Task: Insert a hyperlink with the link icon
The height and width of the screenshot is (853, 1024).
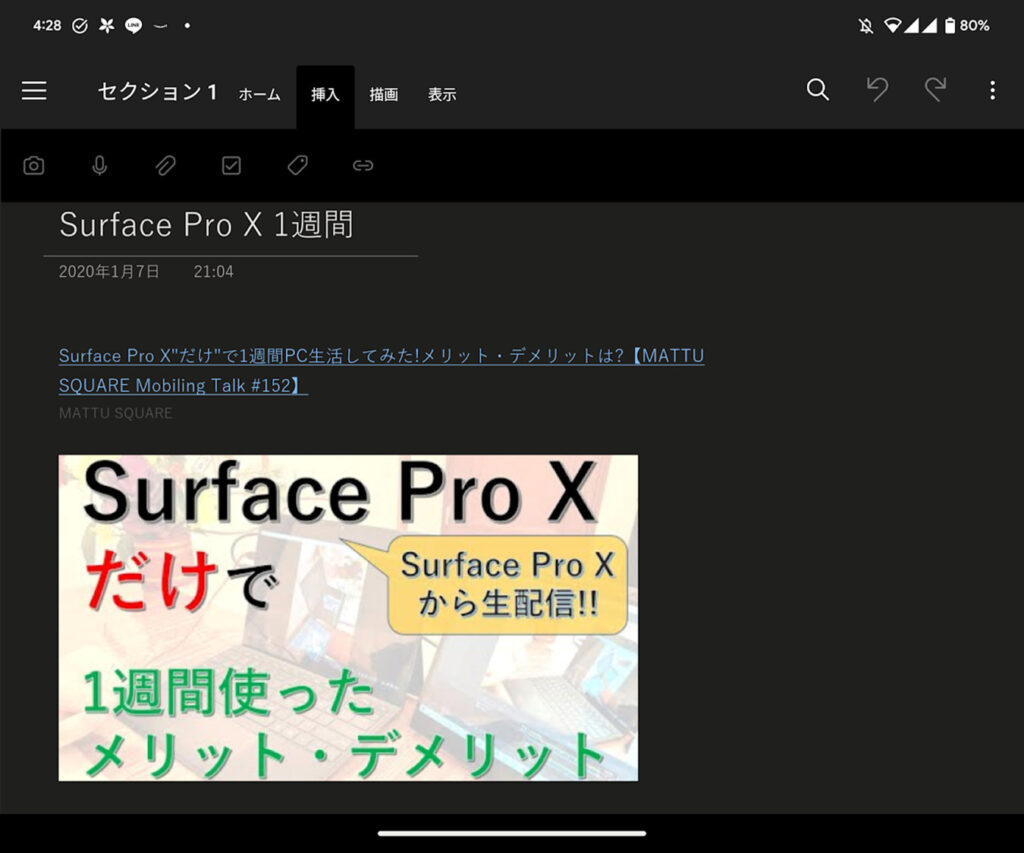Action: [363, 166]
